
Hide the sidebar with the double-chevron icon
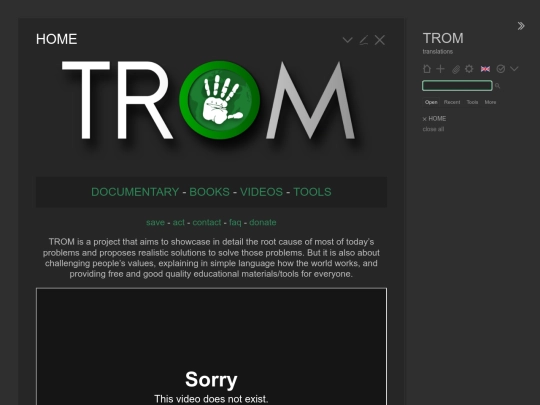521,26
